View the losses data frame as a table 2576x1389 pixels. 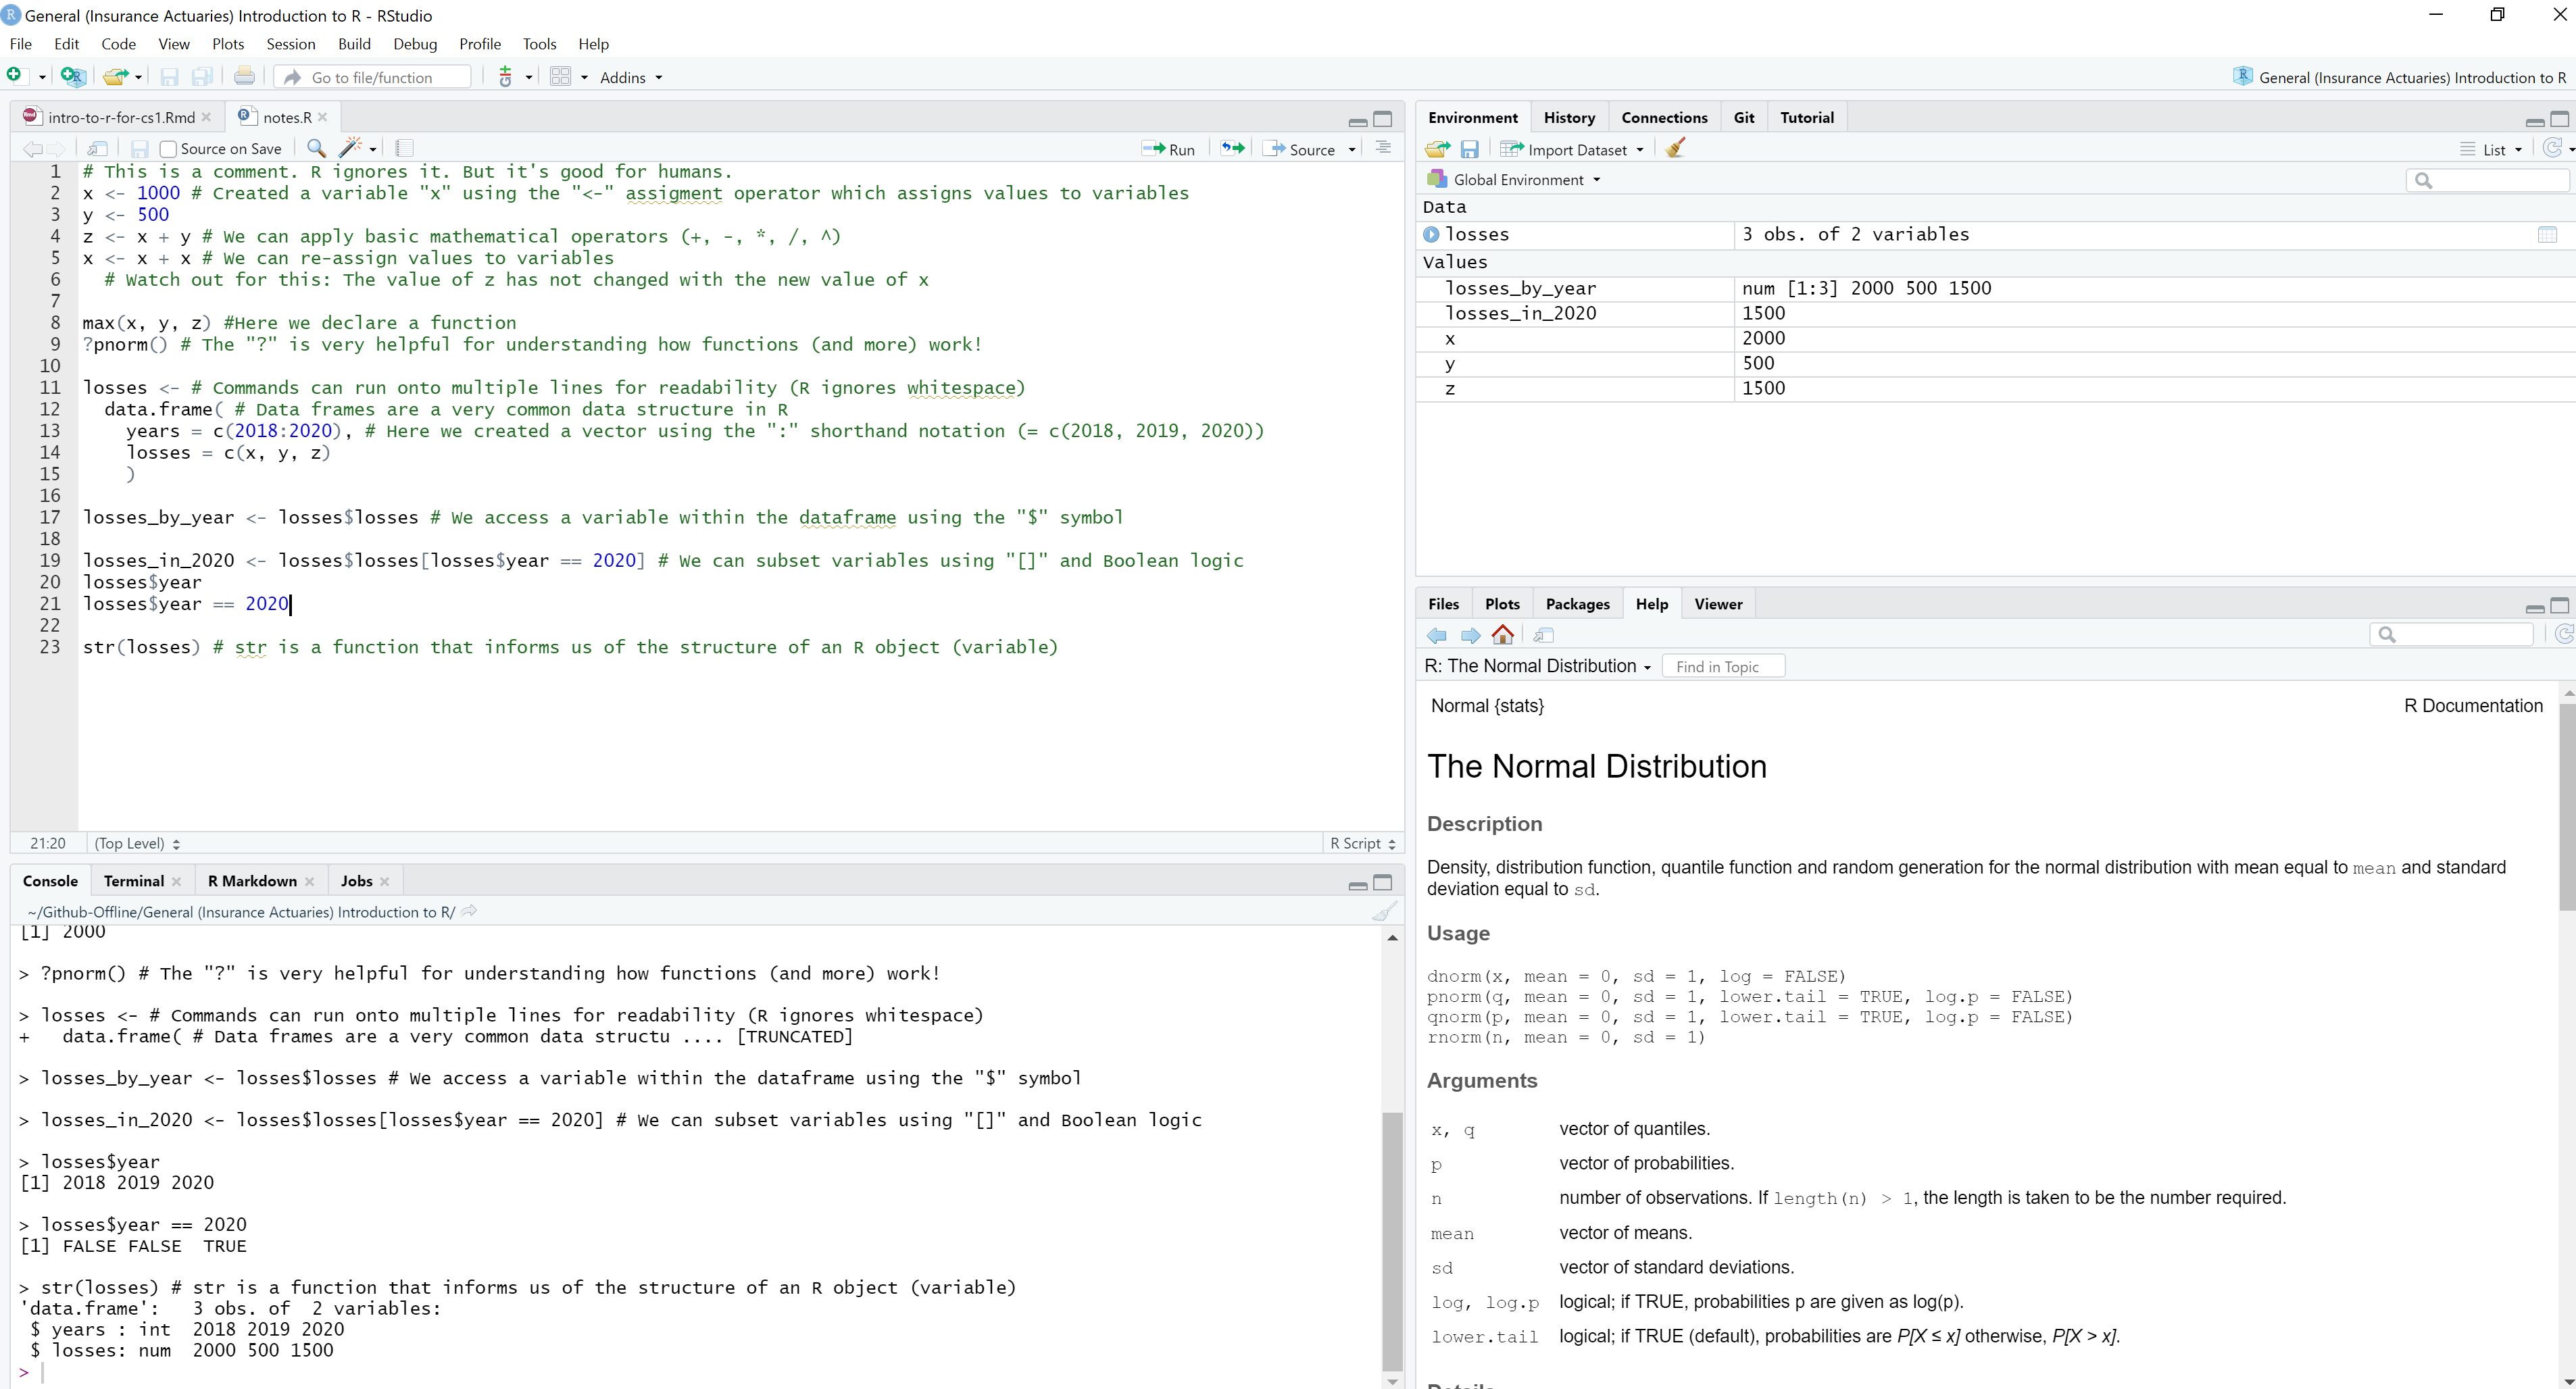[2547, 234]
